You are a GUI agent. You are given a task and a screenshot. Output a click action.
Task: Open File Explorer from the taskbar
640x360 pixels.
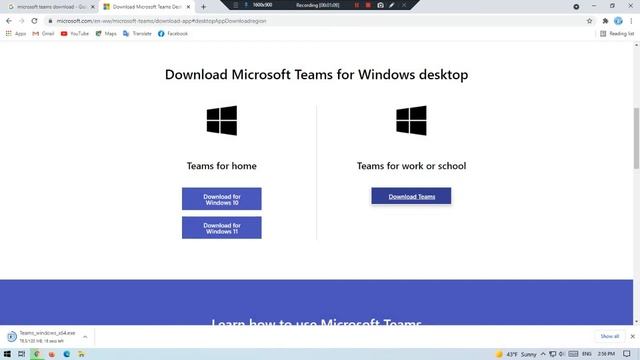point(81,354)
